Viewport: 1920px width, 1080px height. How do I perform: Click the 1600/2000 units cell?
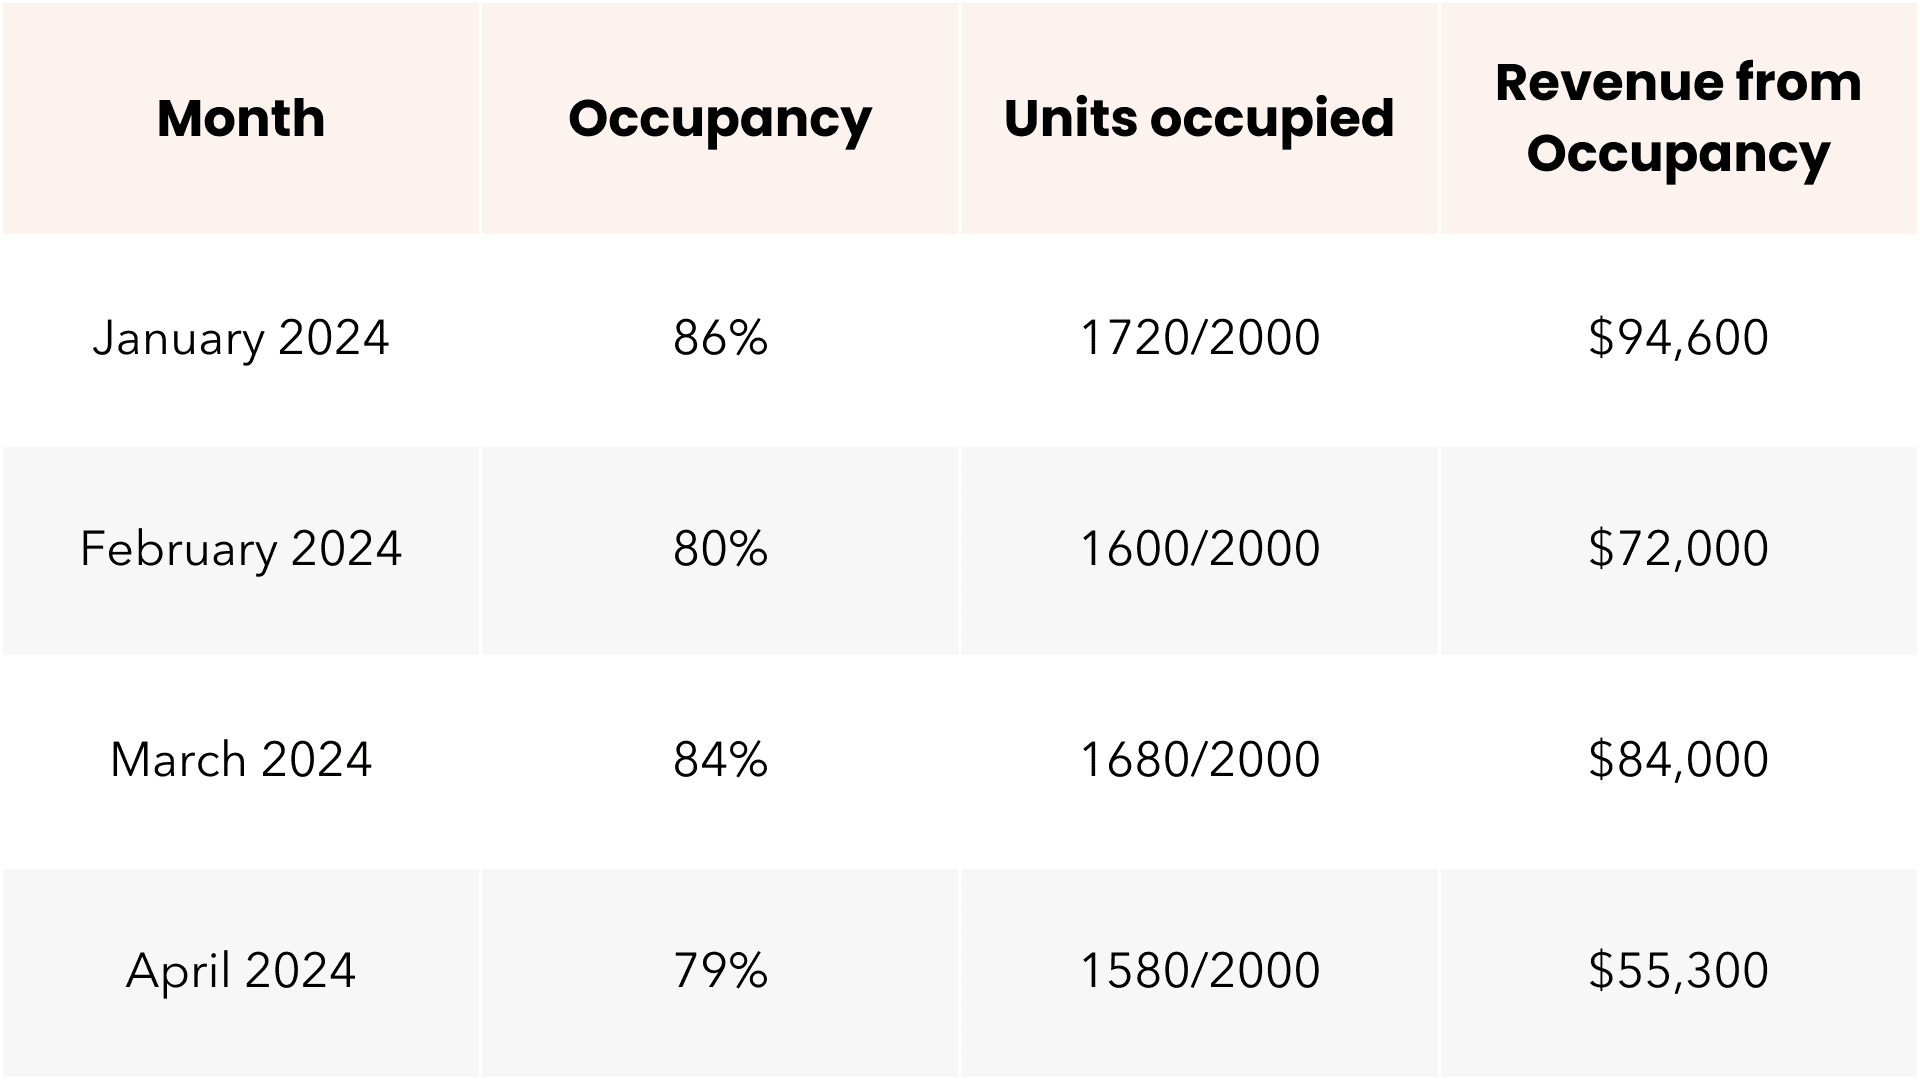1199,549
